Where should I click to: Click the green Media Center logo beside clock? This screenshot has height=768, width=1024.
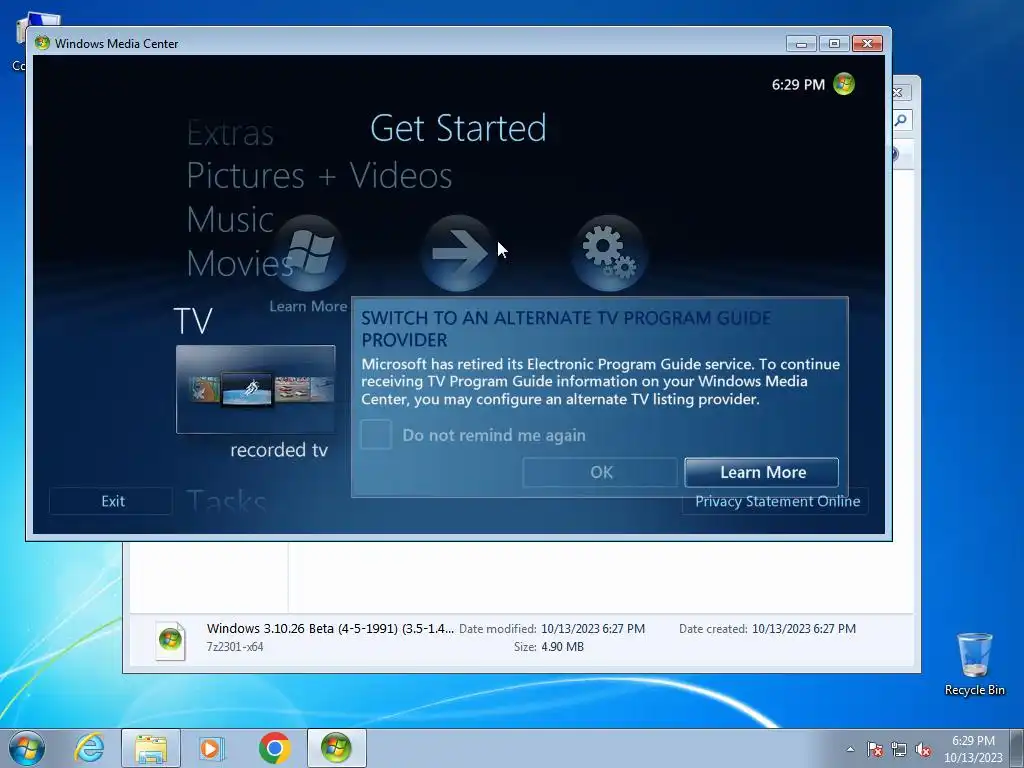[x=844, y=84]
